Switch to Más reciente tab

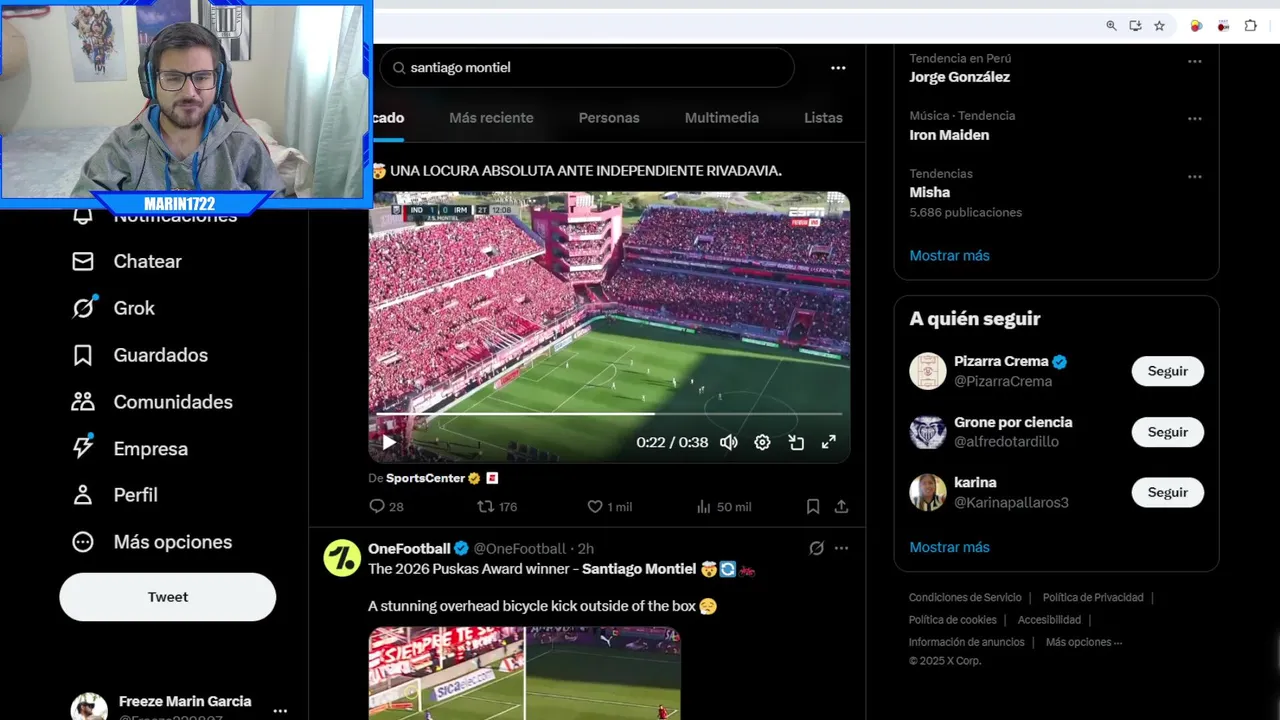click(491, 118)
